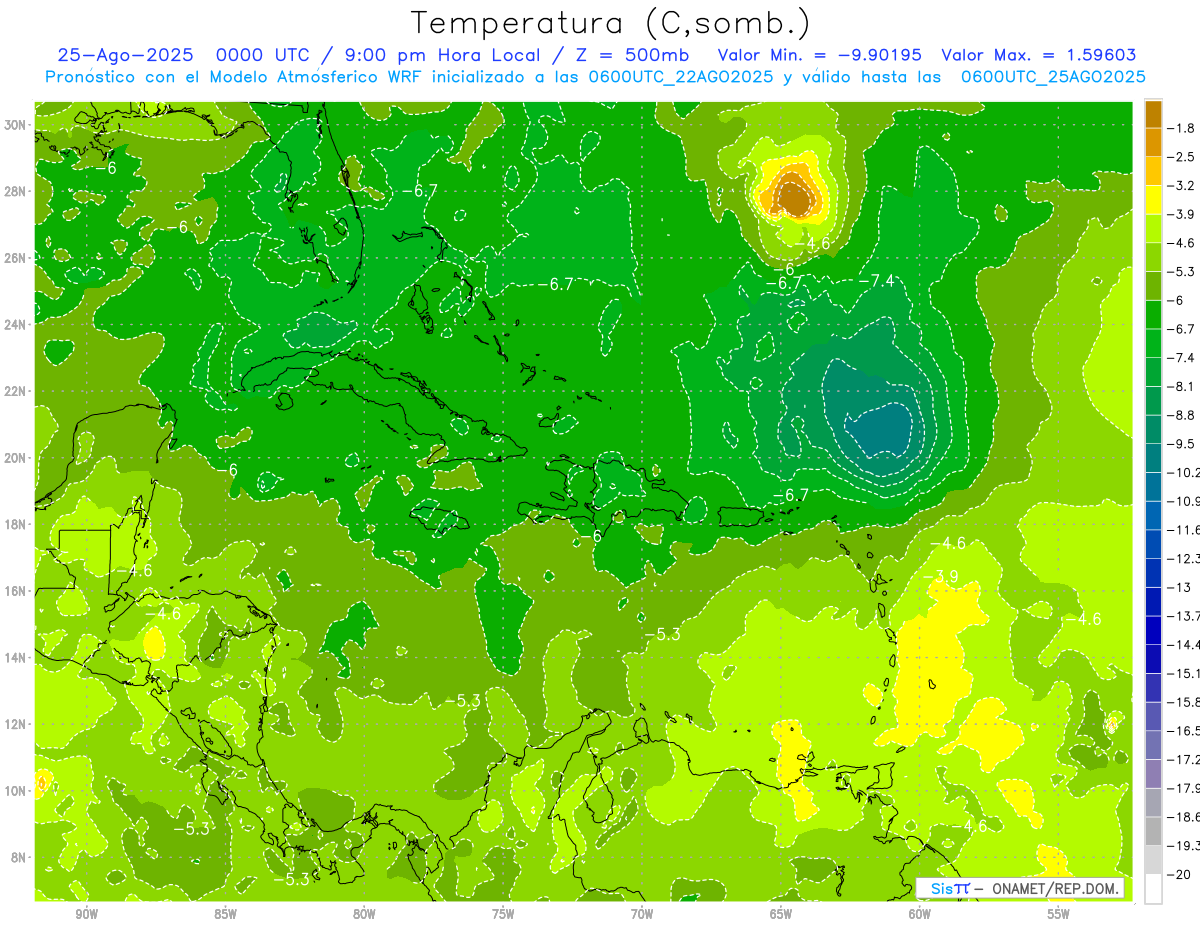Click the "14N" latitude axis label
The image size is (1200, 927).
click(x=16, y=657)
